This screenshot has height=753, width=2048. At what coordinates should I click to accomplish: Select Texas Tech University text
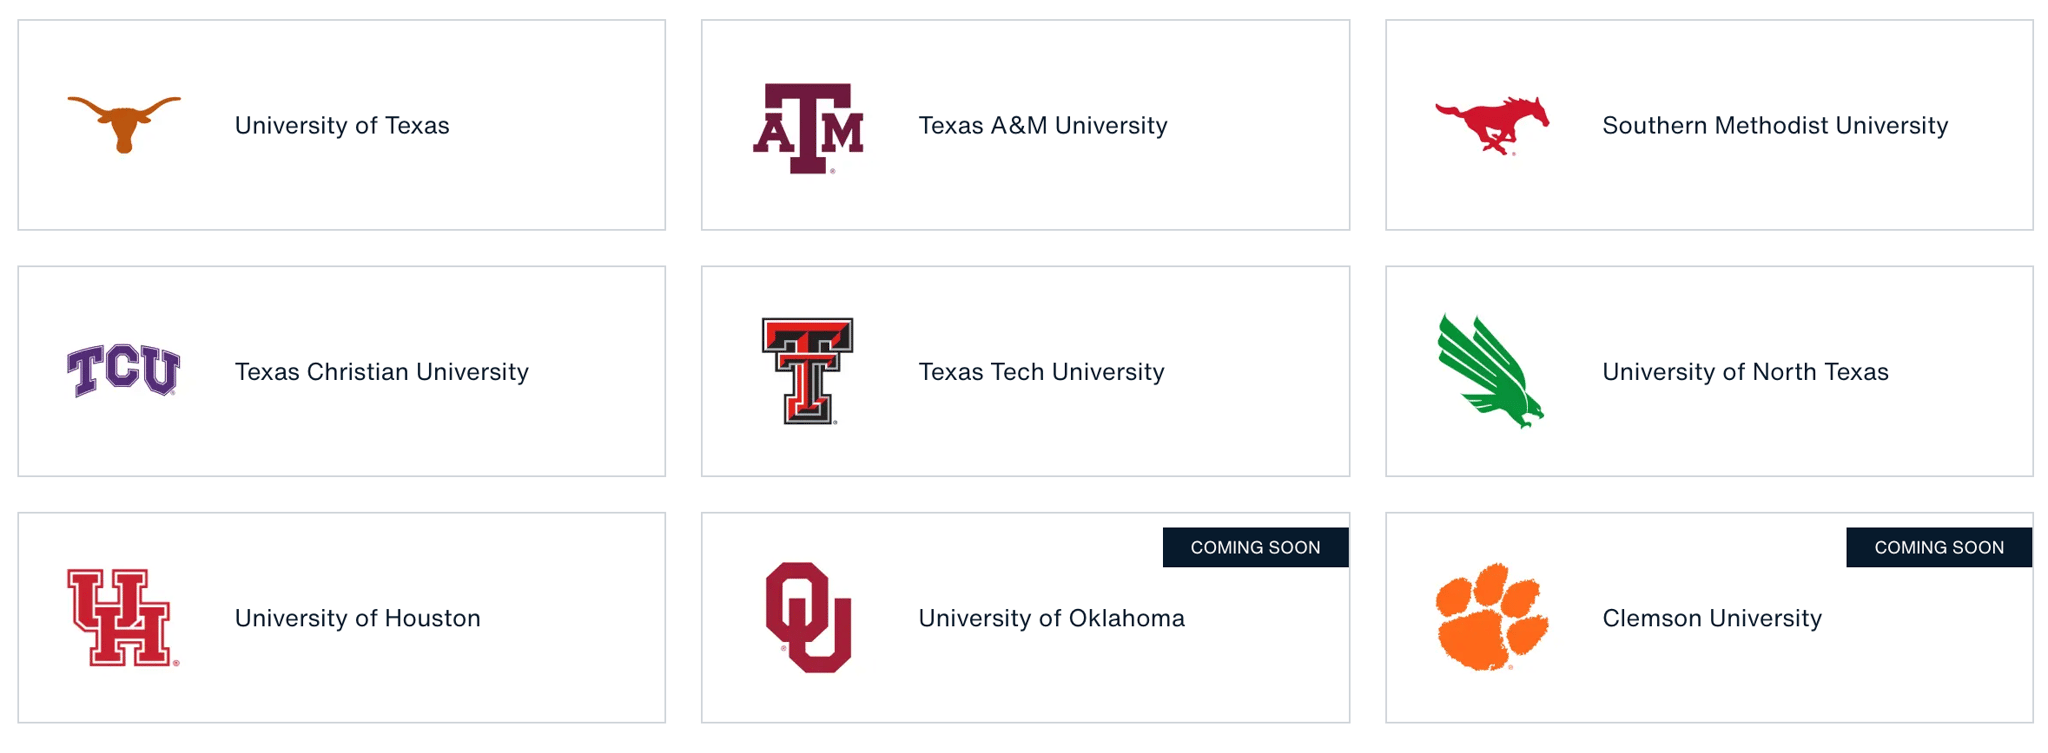1041,372
